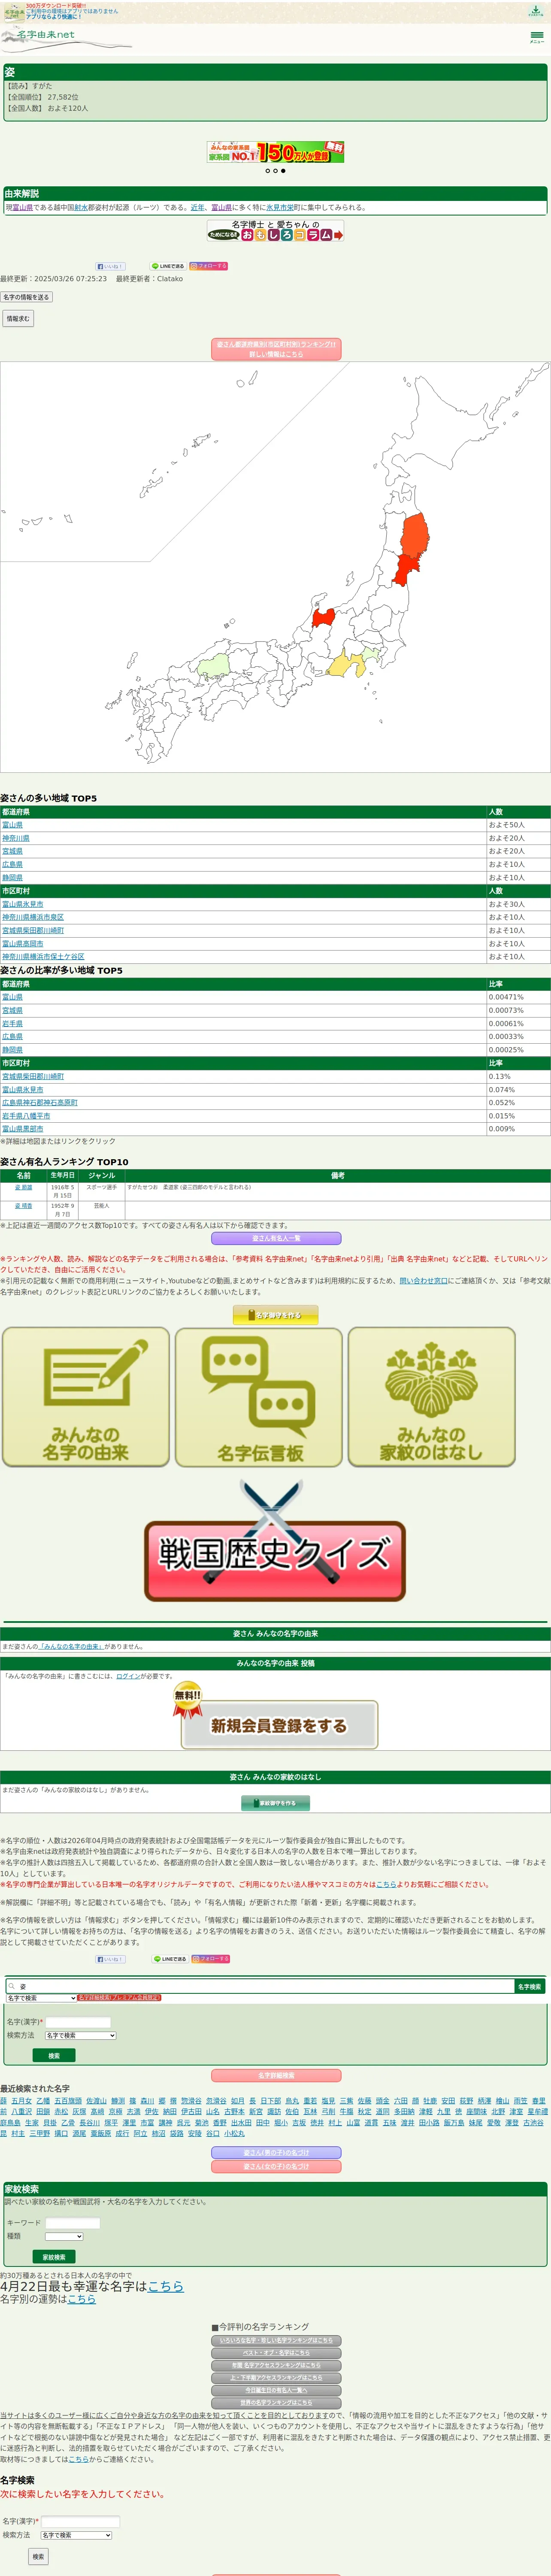551x2576 pixels.
Task: Open 岩手県八幡平市 link
Action: (x=26, y=1116)
